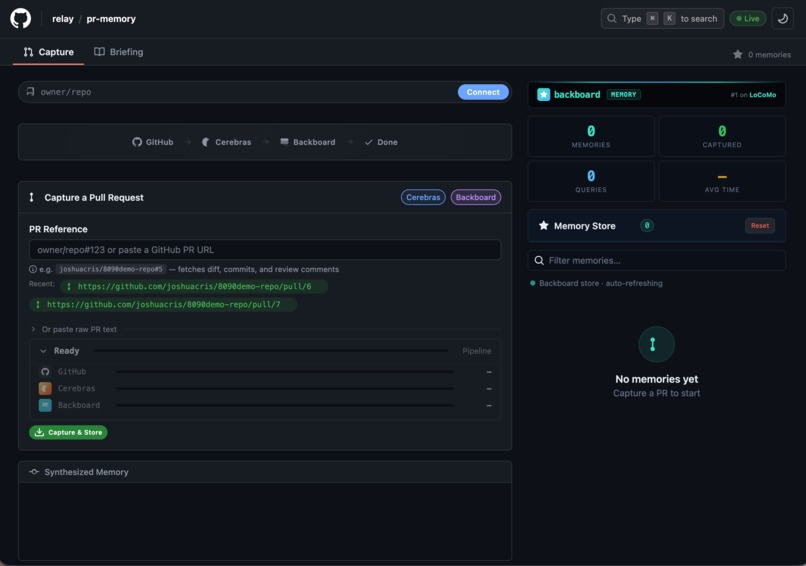Click the Capture a Pull Request header icon

(31, 197)
